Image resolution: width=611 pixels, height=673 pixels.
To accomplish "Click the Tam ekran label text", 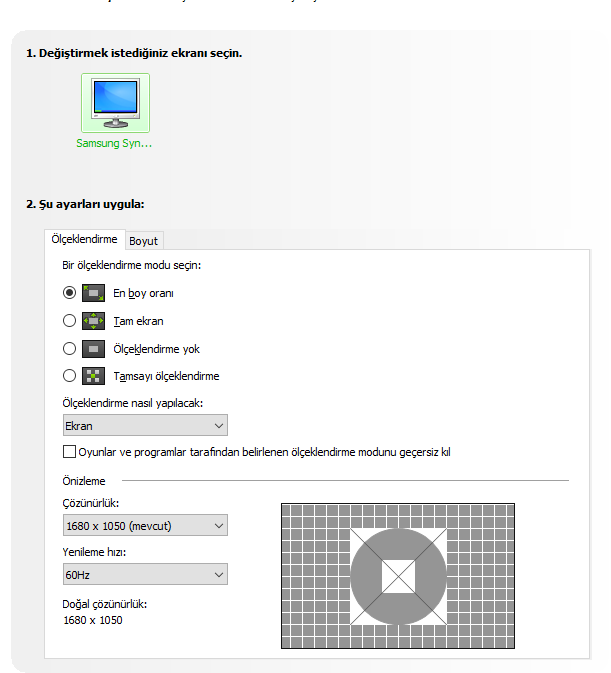I will pos(138,321).
